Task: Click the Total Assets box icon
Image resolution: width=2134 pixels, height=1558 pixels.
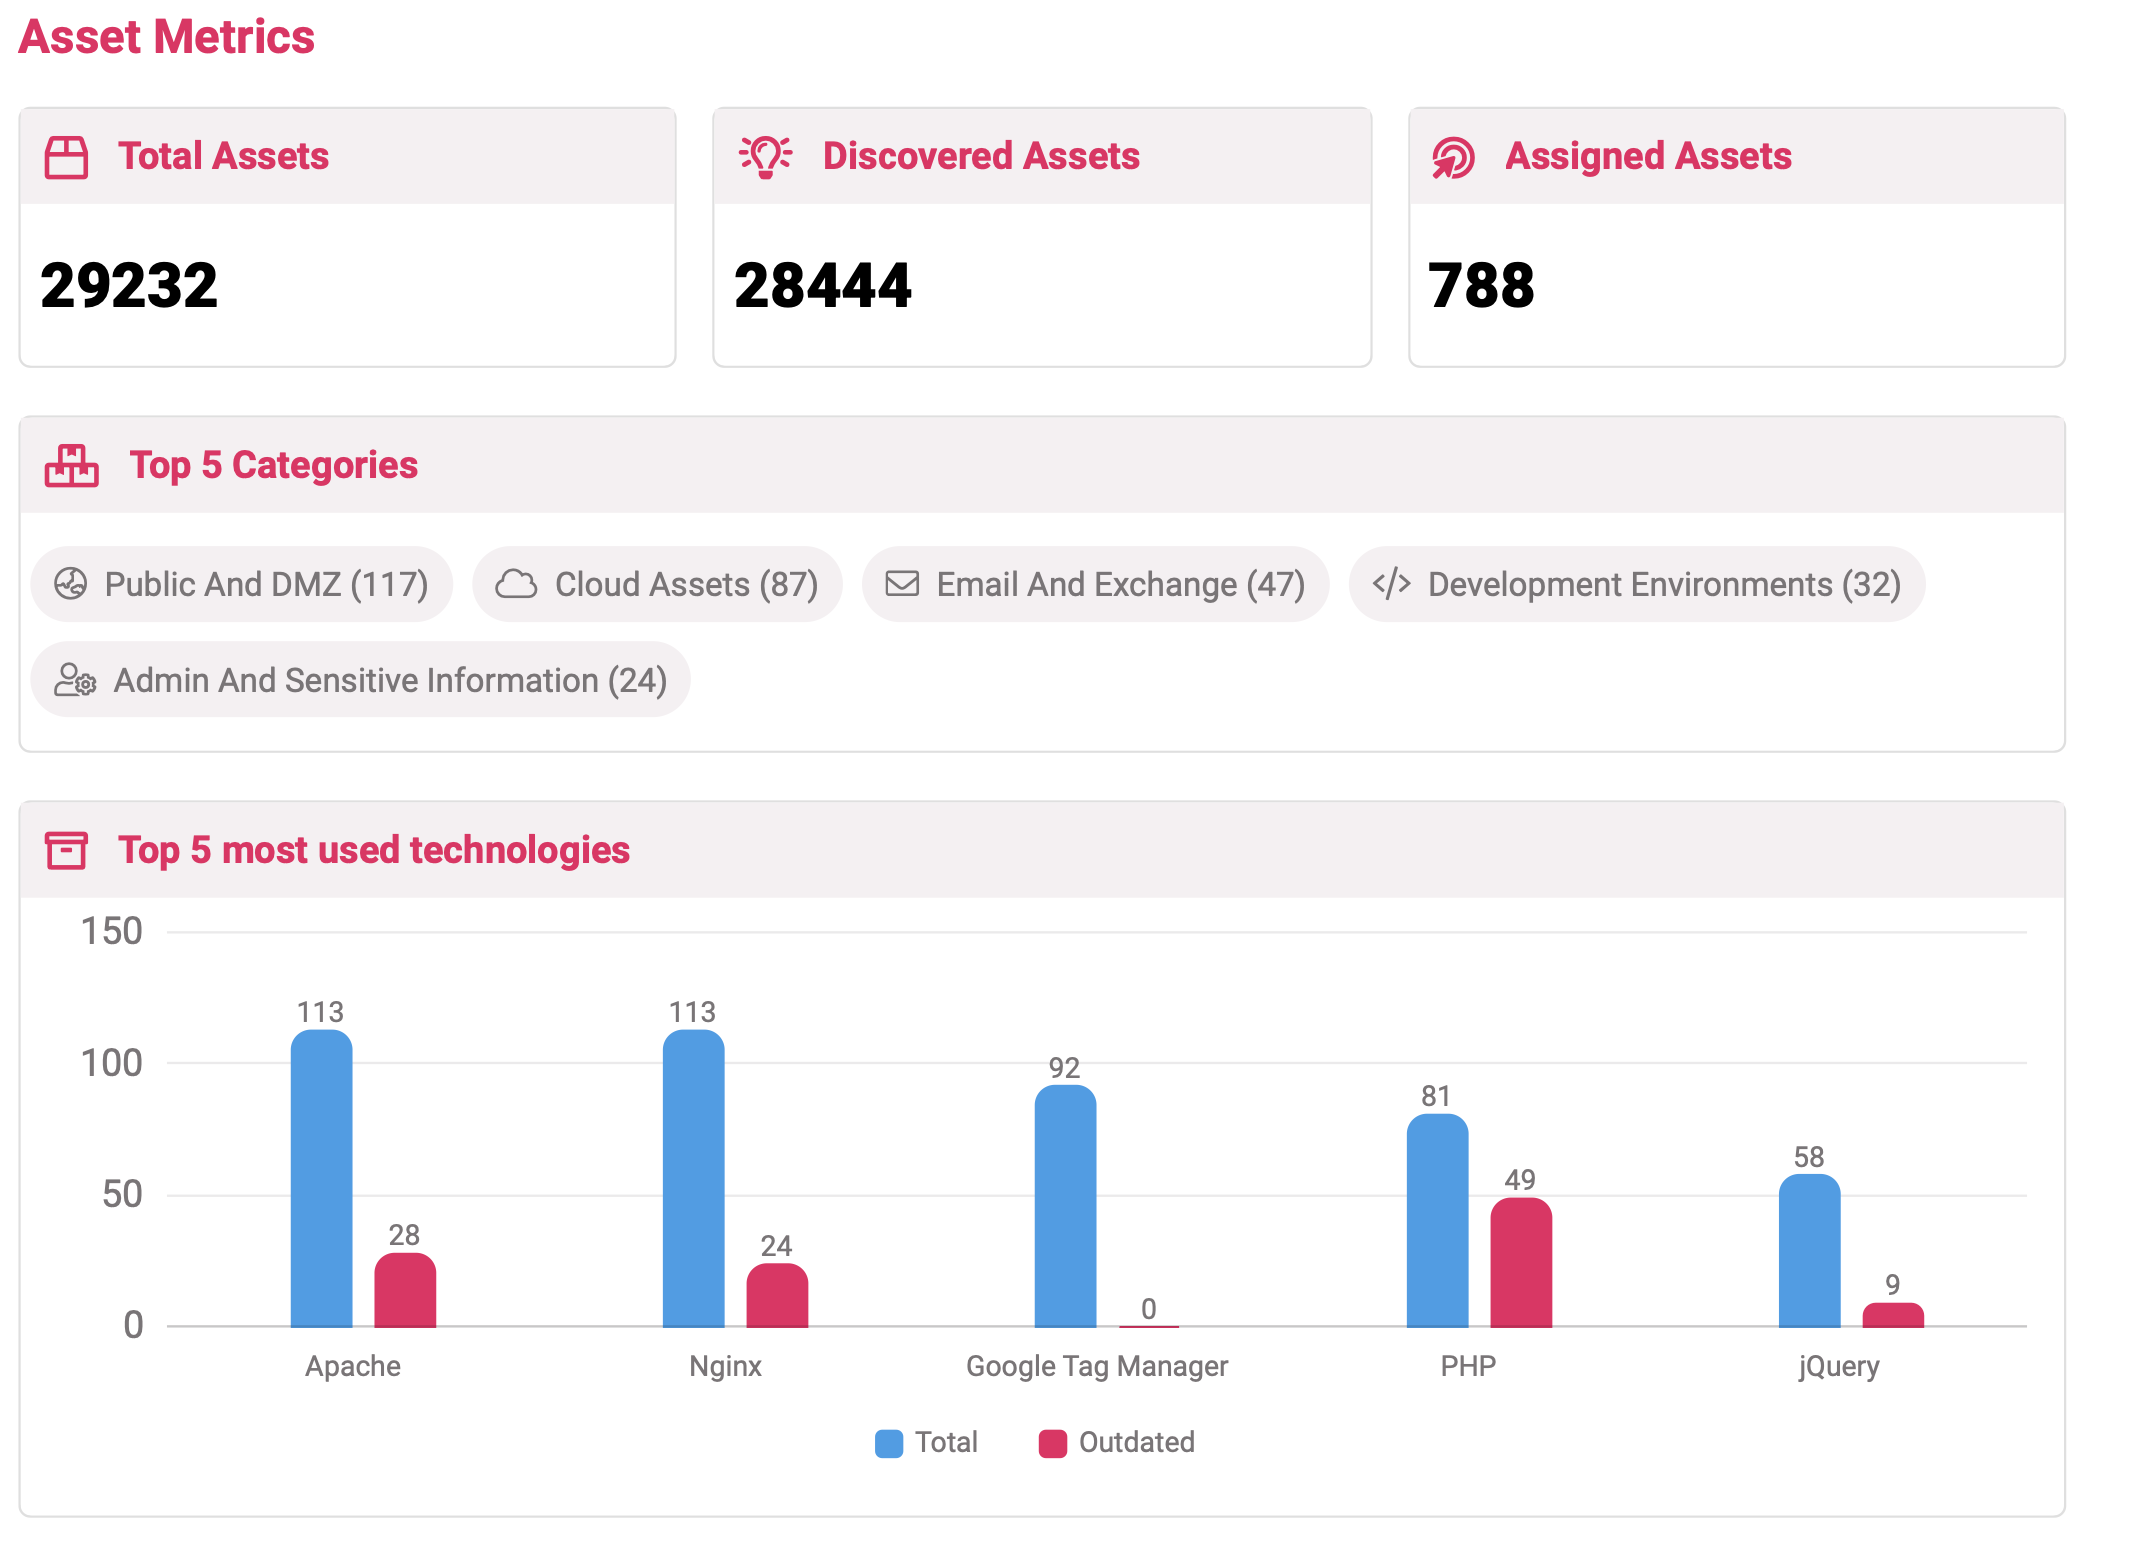Action: [x=66, y=157]
